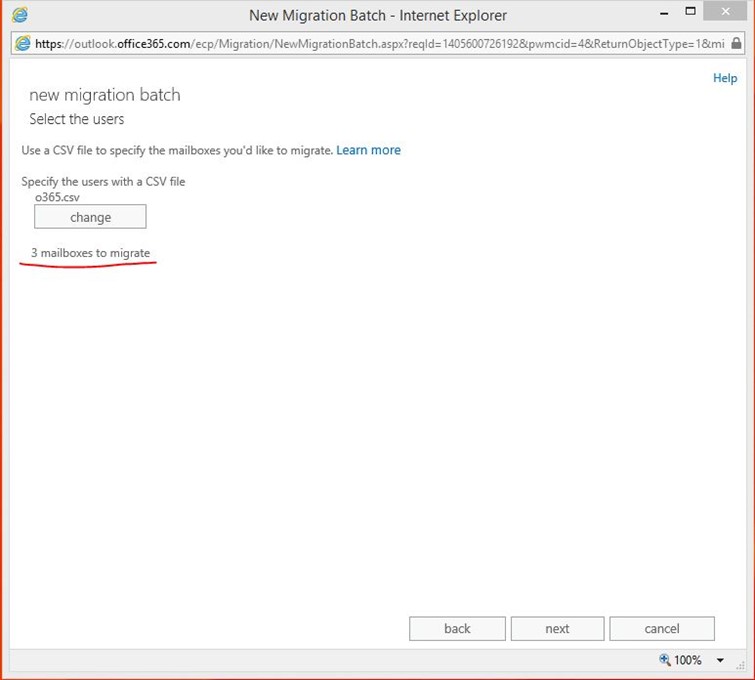
Task: Click the '3 mailboxes to migrate' text
Action: [x=91, y=253]
